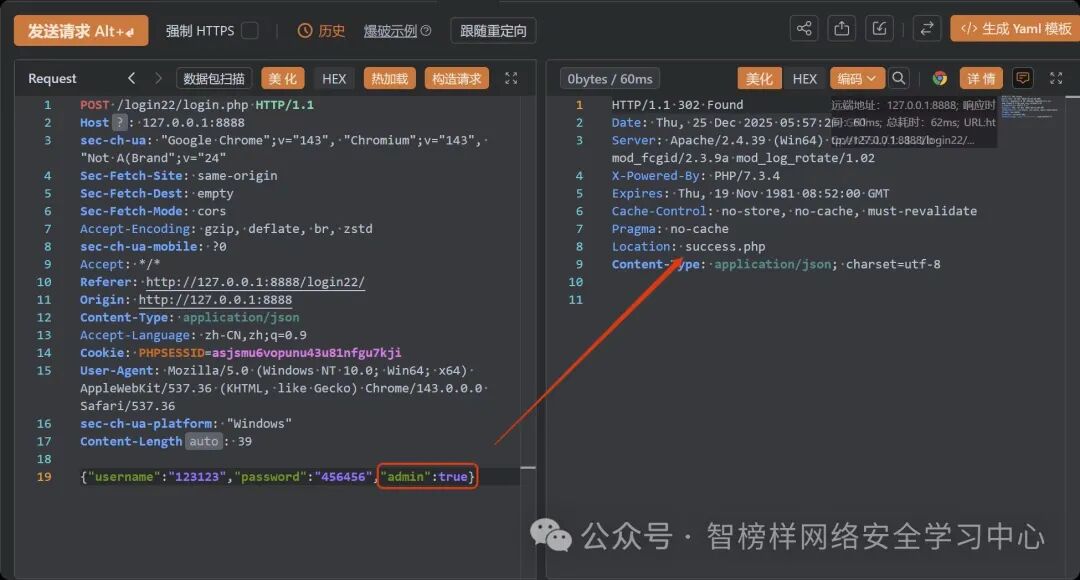Expand Request panel with fullscreen icon

click(x=511, y=78)
